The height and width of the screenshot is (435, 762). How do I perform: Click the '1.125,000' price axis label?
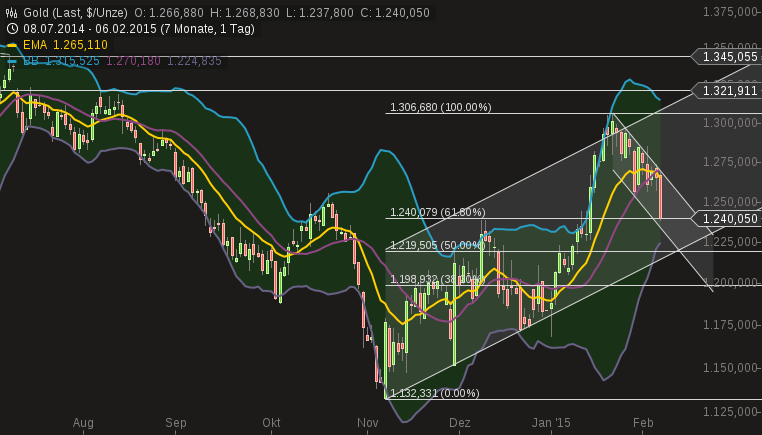730,412
